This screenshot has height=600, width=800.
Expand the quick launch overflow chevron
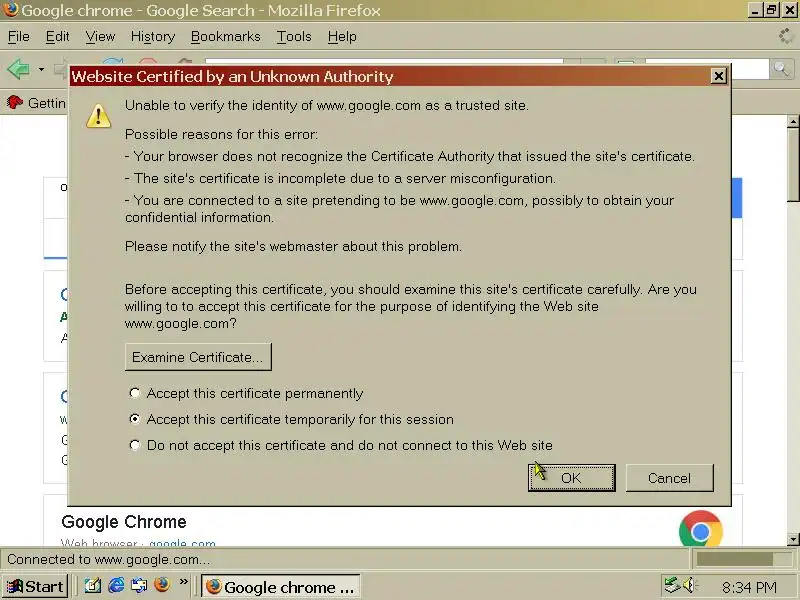coord(184,582)
